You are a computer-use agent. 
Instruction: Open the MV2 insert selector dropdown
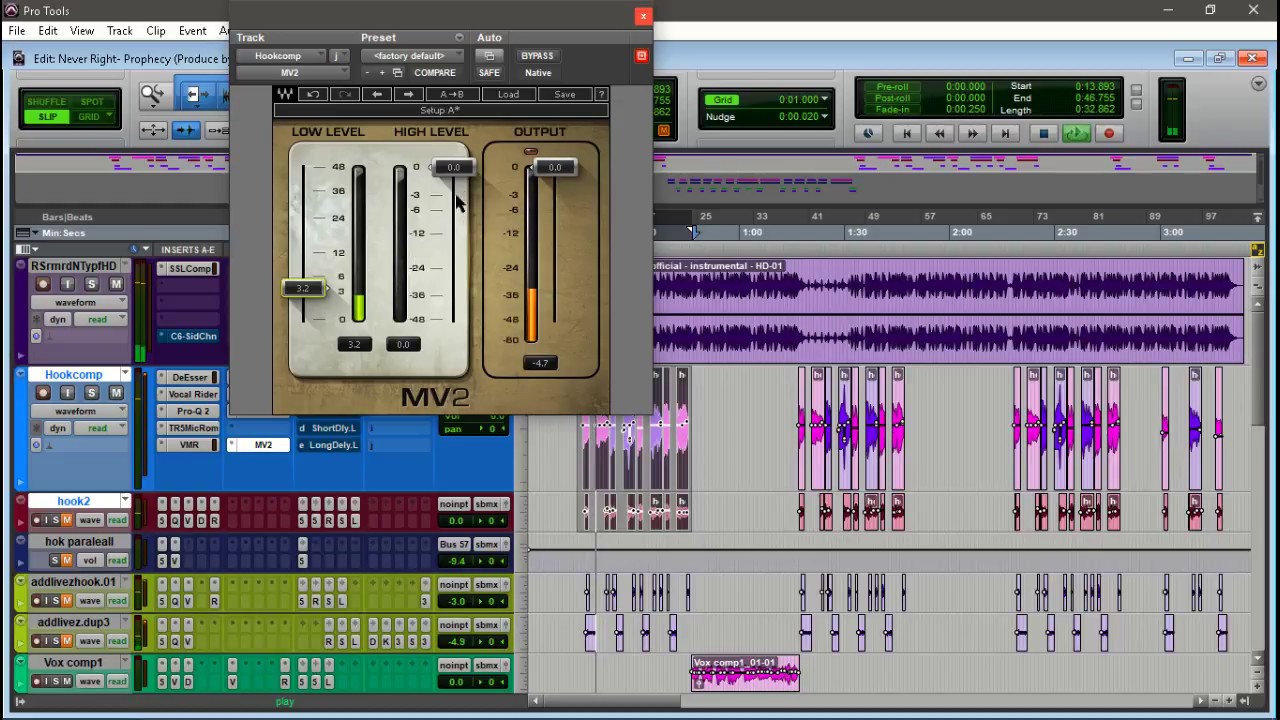point(291,73)
